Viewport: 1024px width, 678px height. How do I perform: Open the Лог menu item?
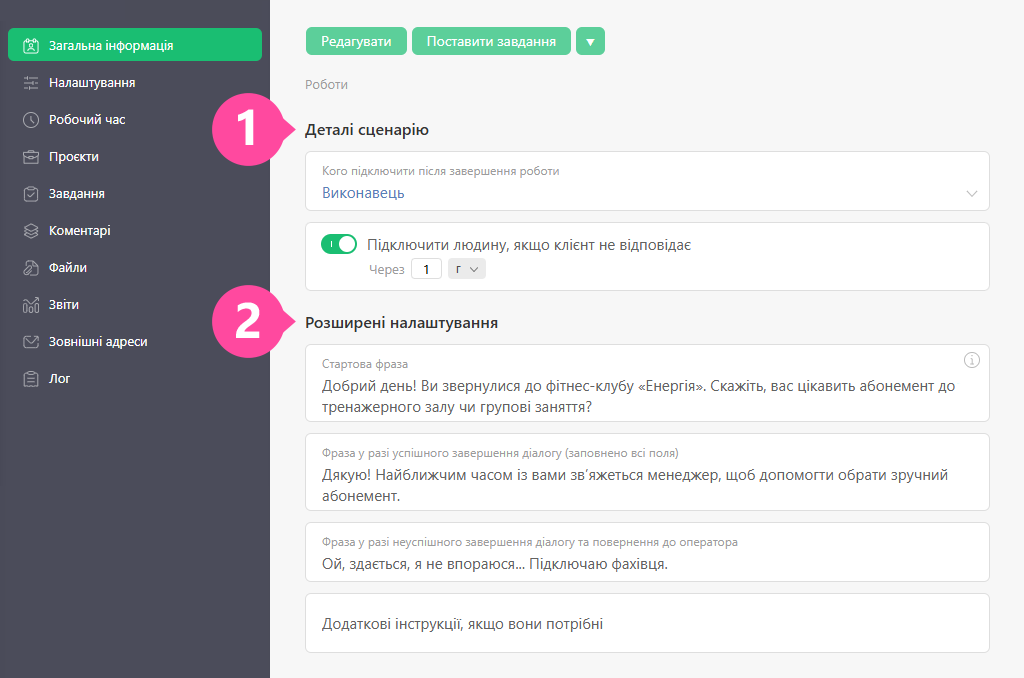pyautogui.click(x=59, y=379)
